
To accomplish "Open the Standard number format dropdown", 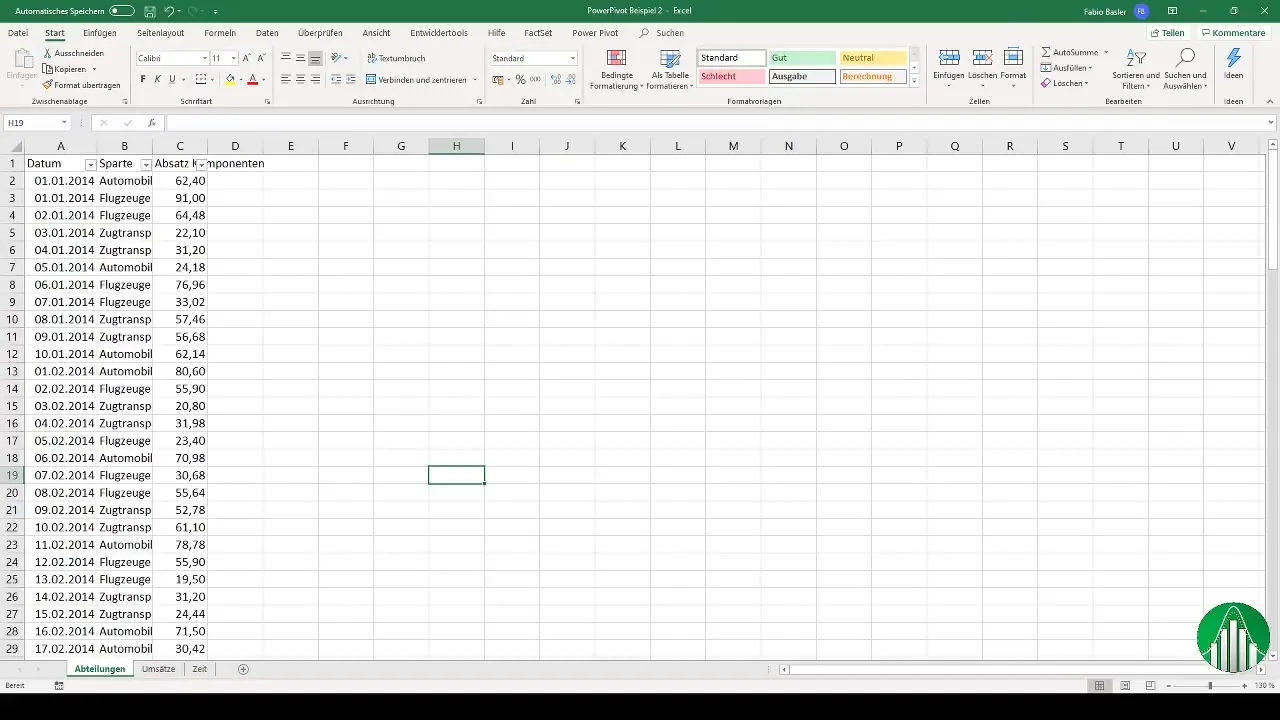I will coord(573,58).
